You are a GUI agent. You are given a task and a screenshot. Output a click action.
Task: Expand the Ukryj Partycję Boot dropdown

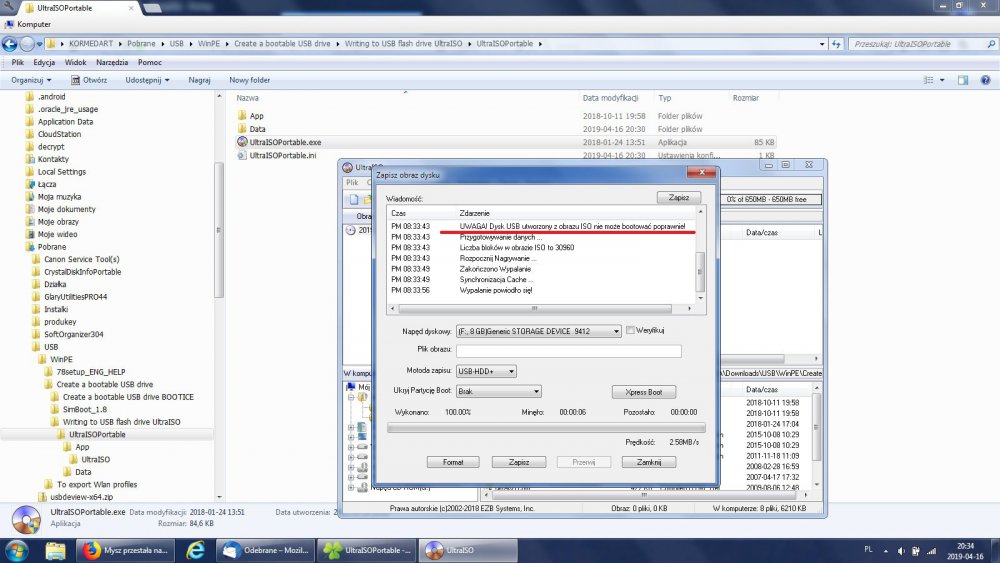[x=498, y=392]
